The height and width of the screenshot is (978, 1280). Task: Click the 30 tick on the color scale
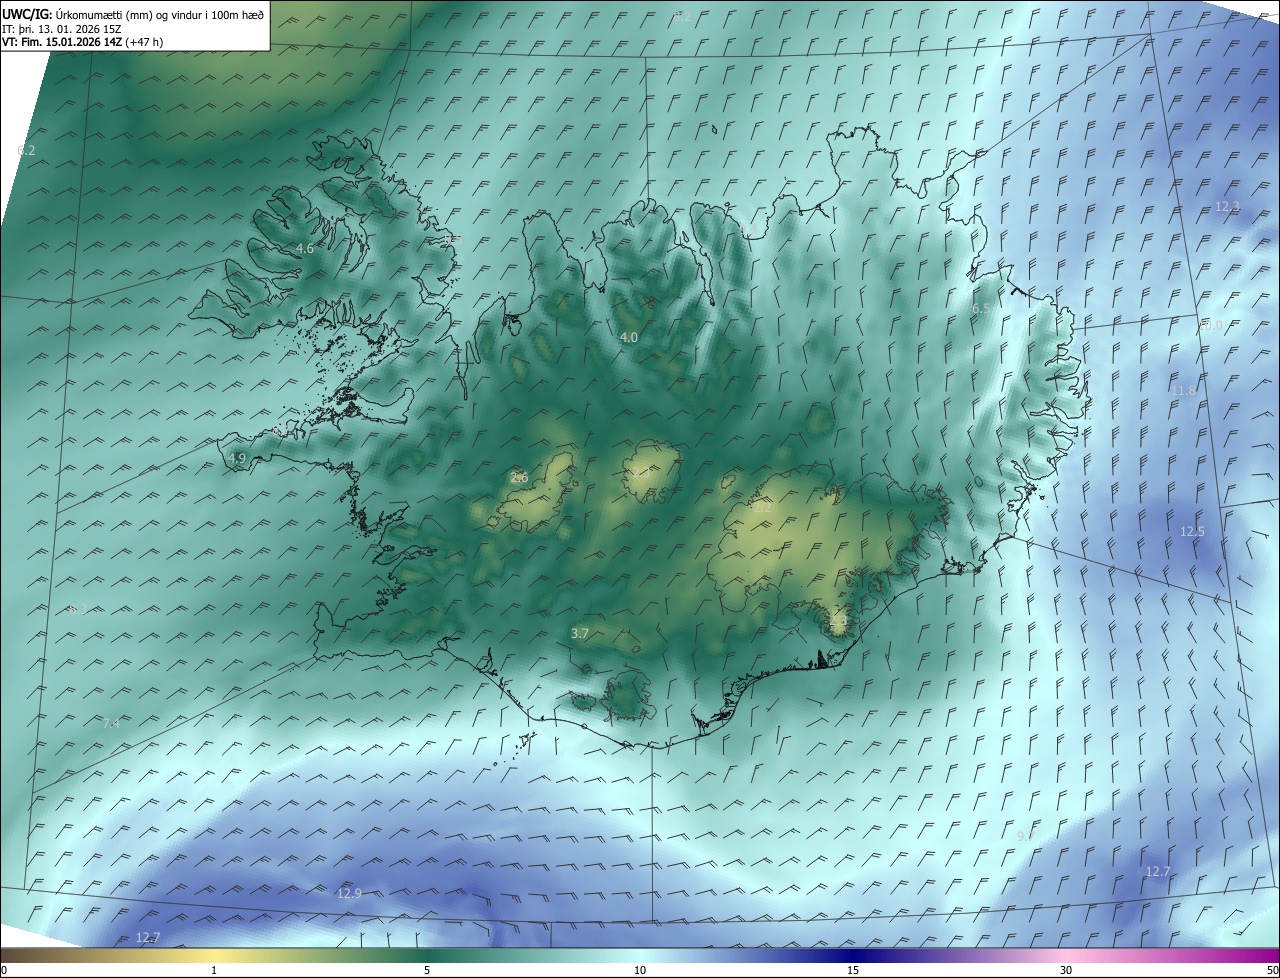pyautogui.click(x=1066, y=970)
